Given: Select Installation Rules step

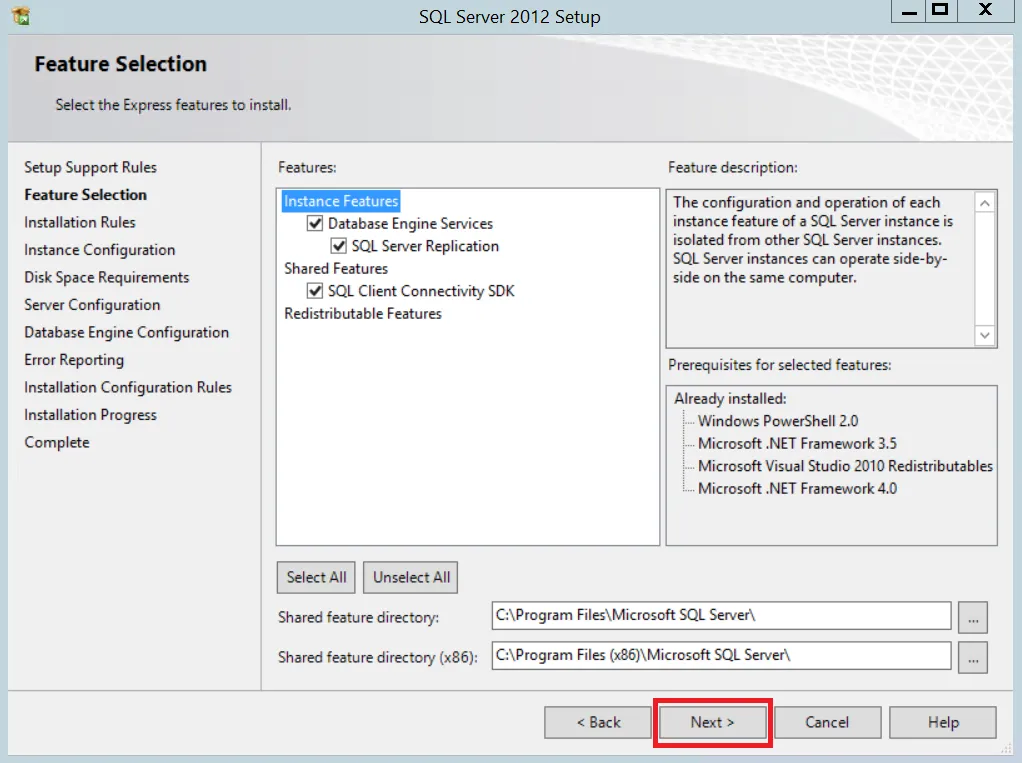Looking at the screenshot, I should (80, 222).
